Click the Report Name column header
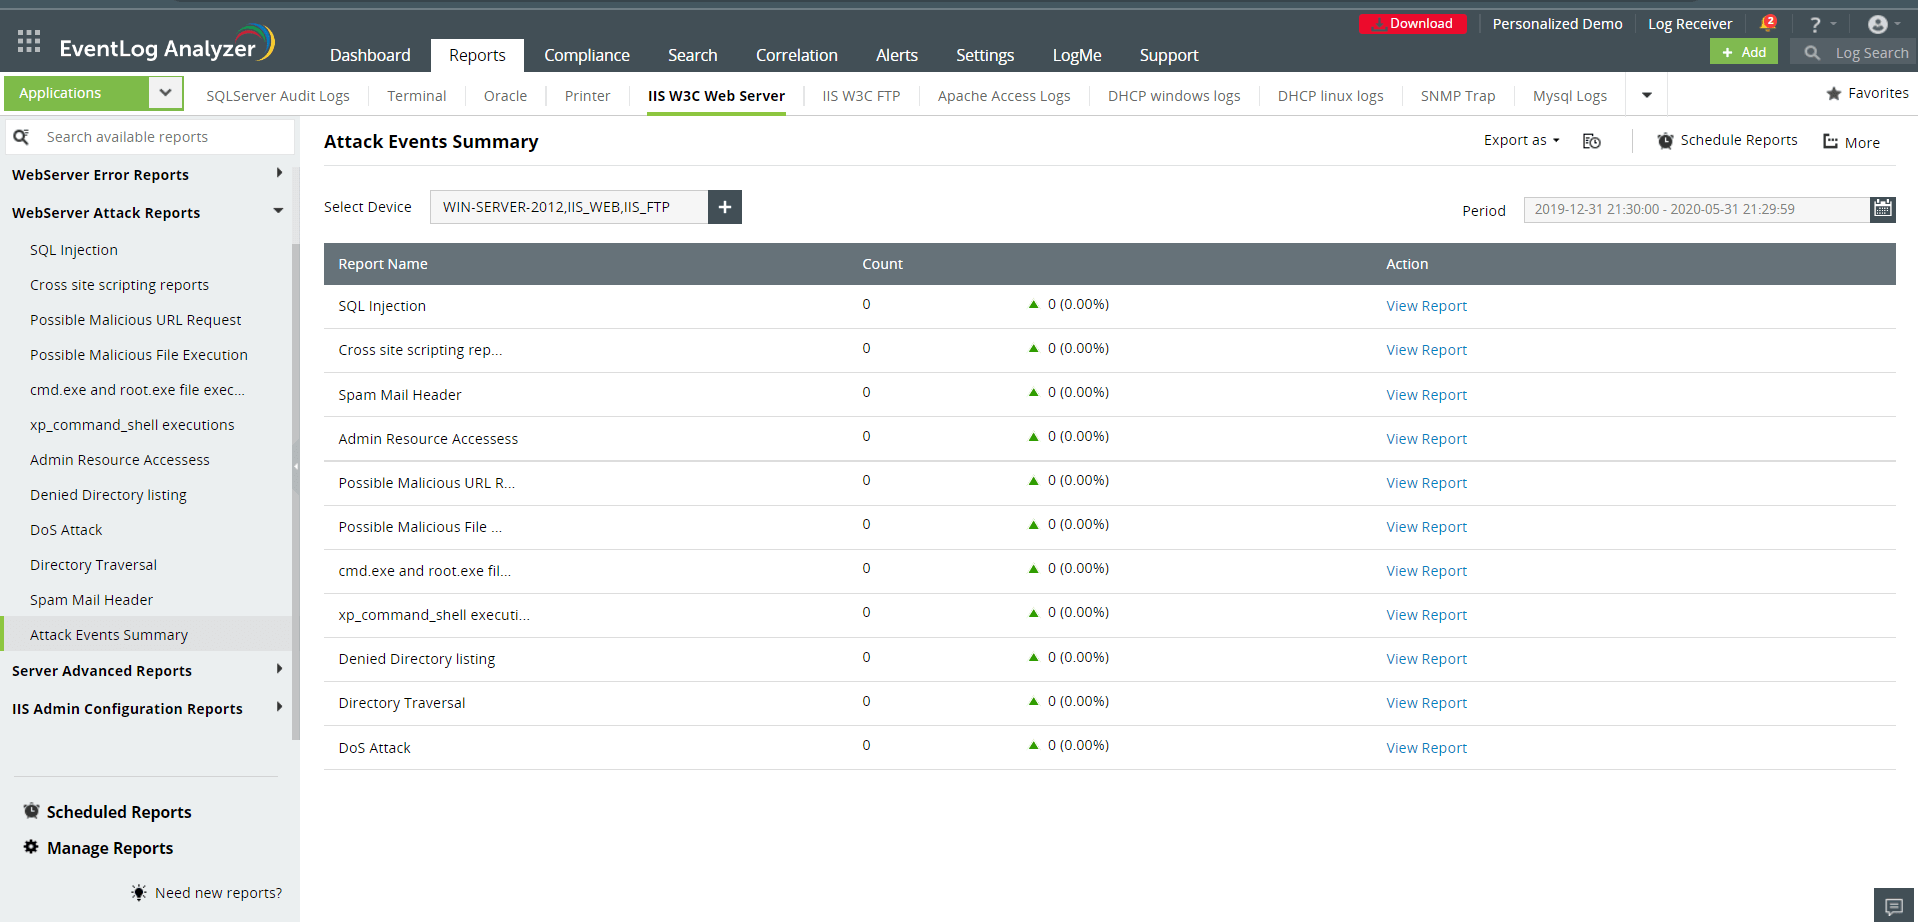This screenshot has width=1918, height=922. tap(383, 264)
